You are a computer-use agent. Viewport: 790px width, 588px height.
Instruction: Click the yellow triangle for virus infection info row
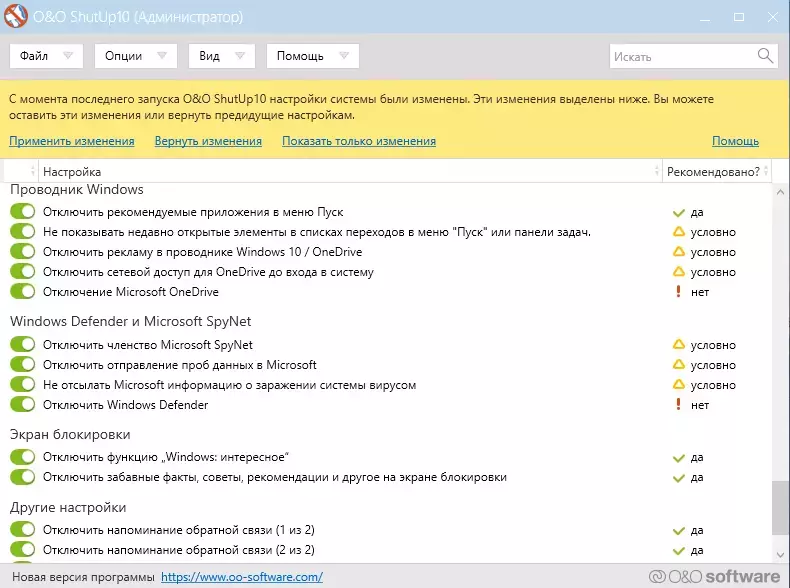coord(679,384)
